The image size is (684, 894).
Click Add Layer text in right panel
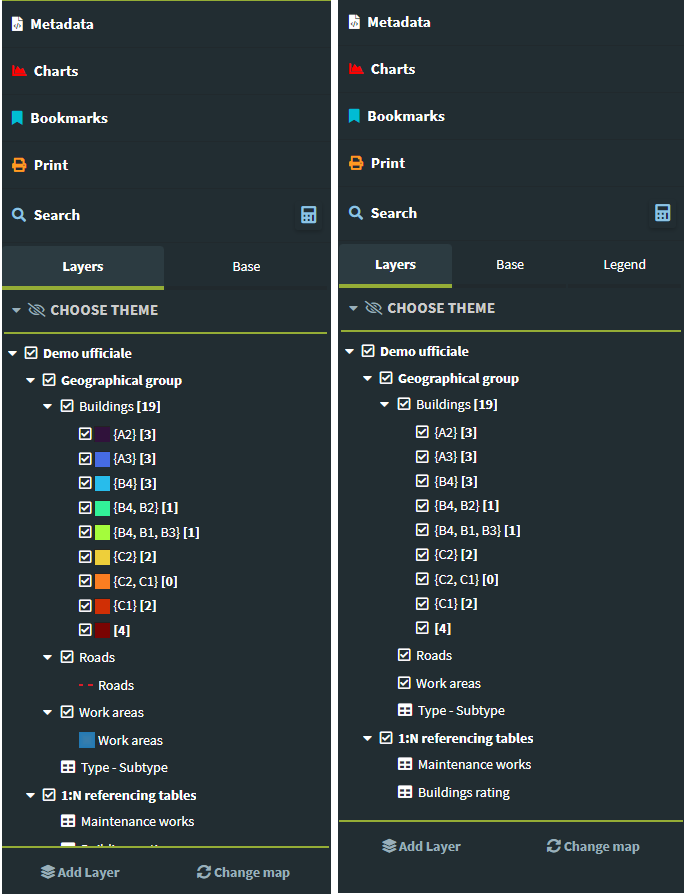pos(430,847)
